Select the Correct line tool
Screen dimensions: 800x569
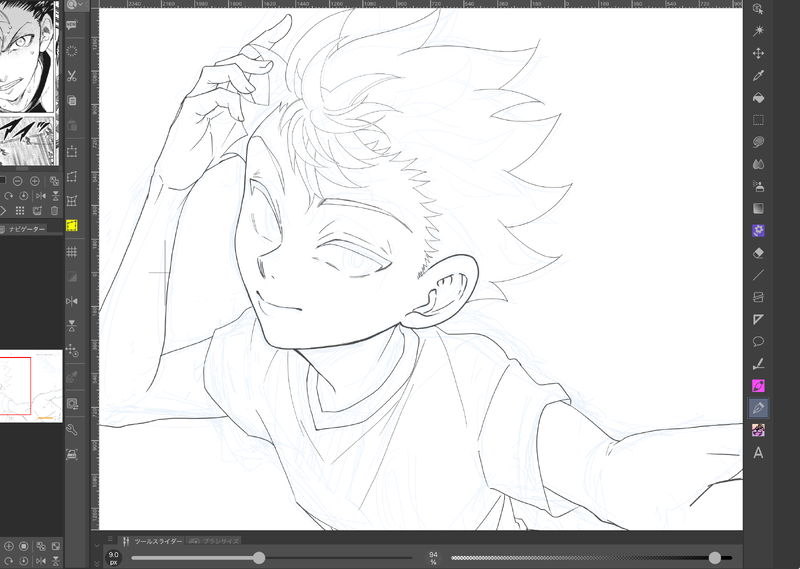[x=758, y=364]
